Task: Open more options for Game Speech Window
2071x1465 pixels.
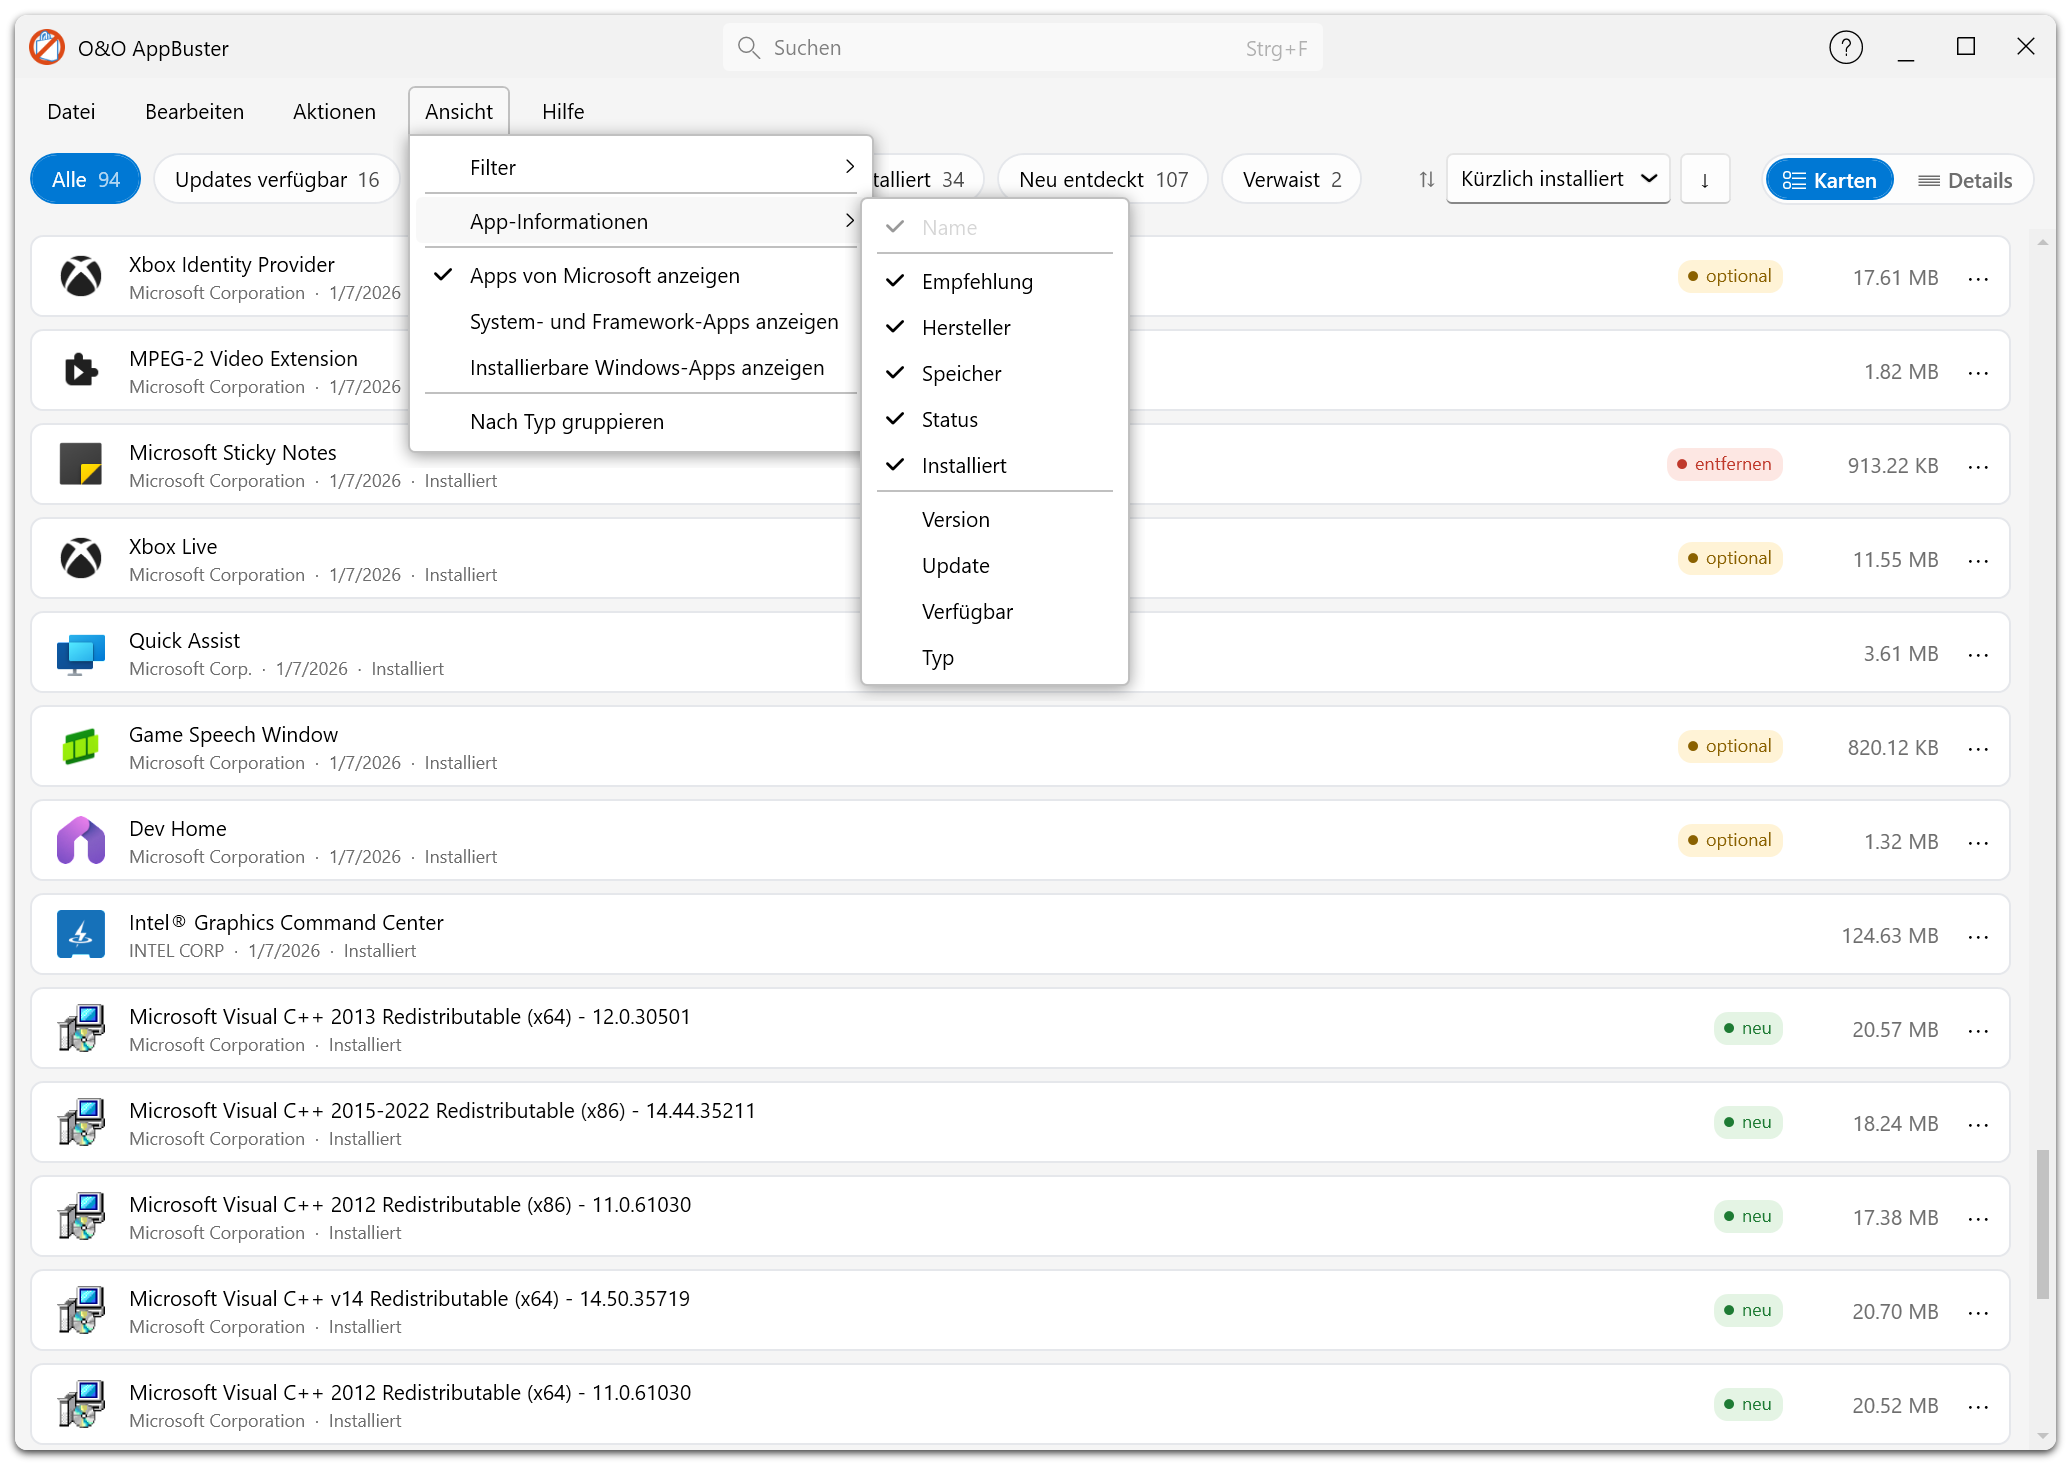Action: (1978, 748)
